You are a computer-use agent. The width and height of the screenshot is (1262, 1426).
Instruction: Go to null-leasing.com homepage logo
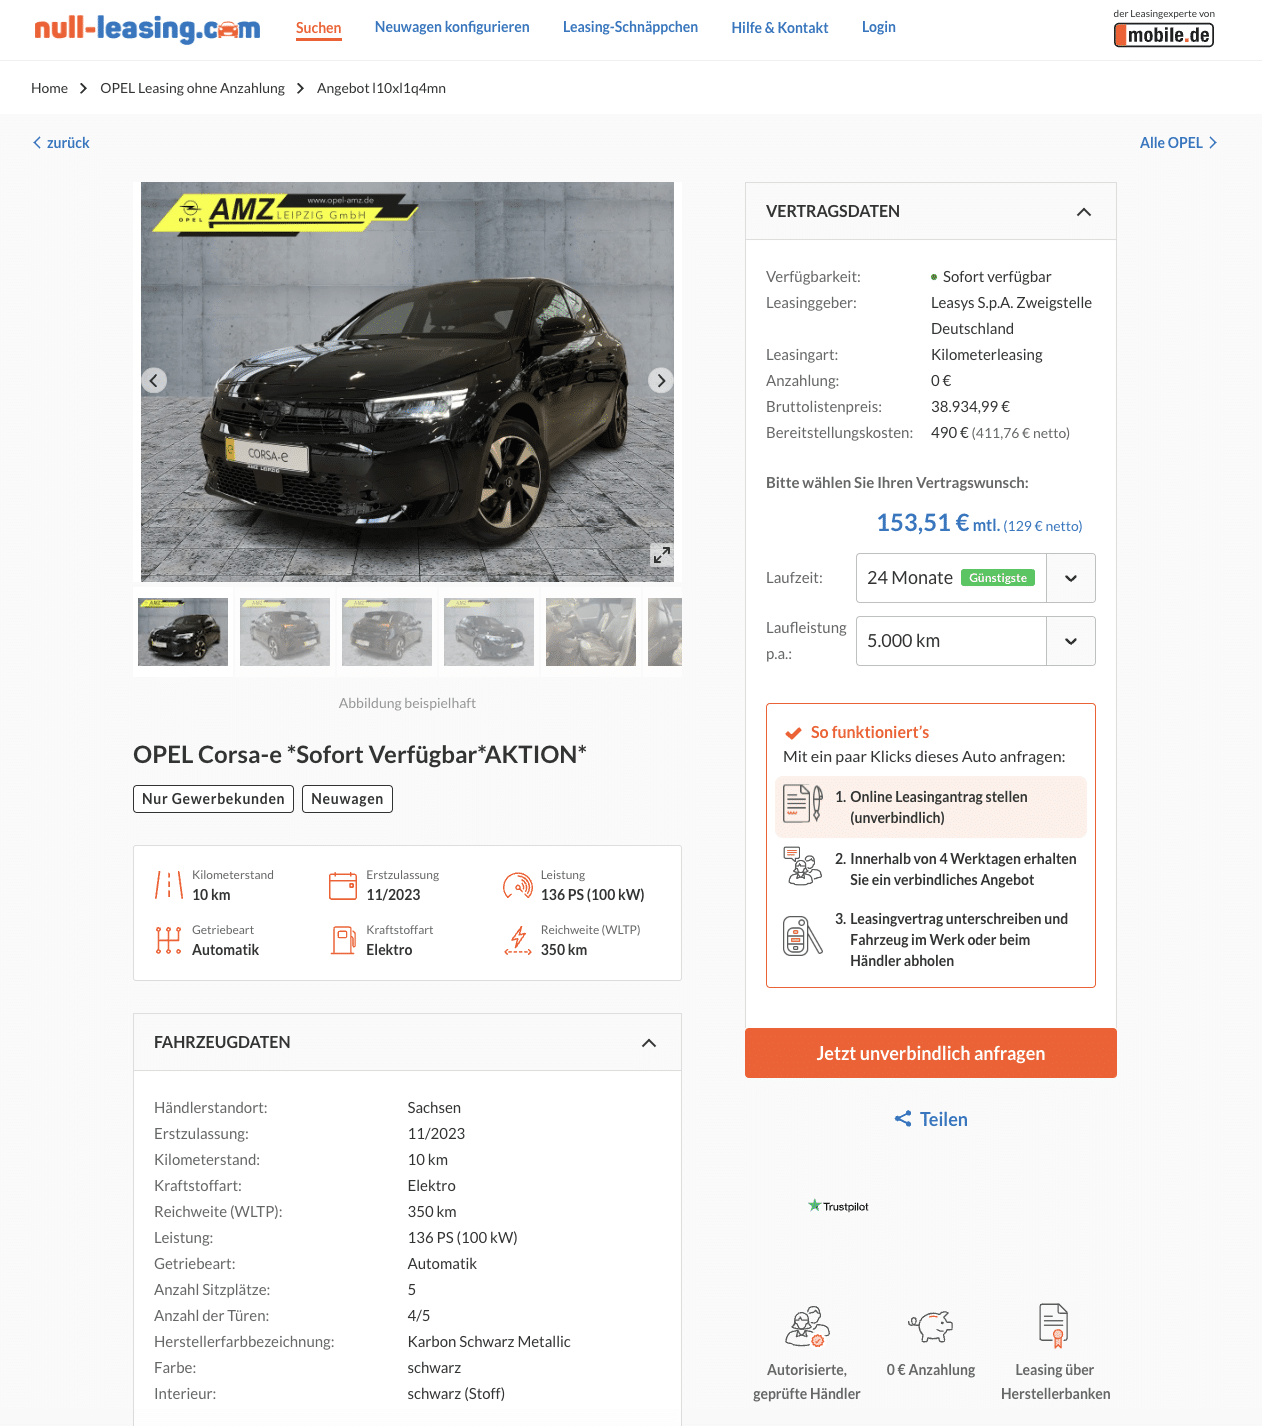(147, 28)
